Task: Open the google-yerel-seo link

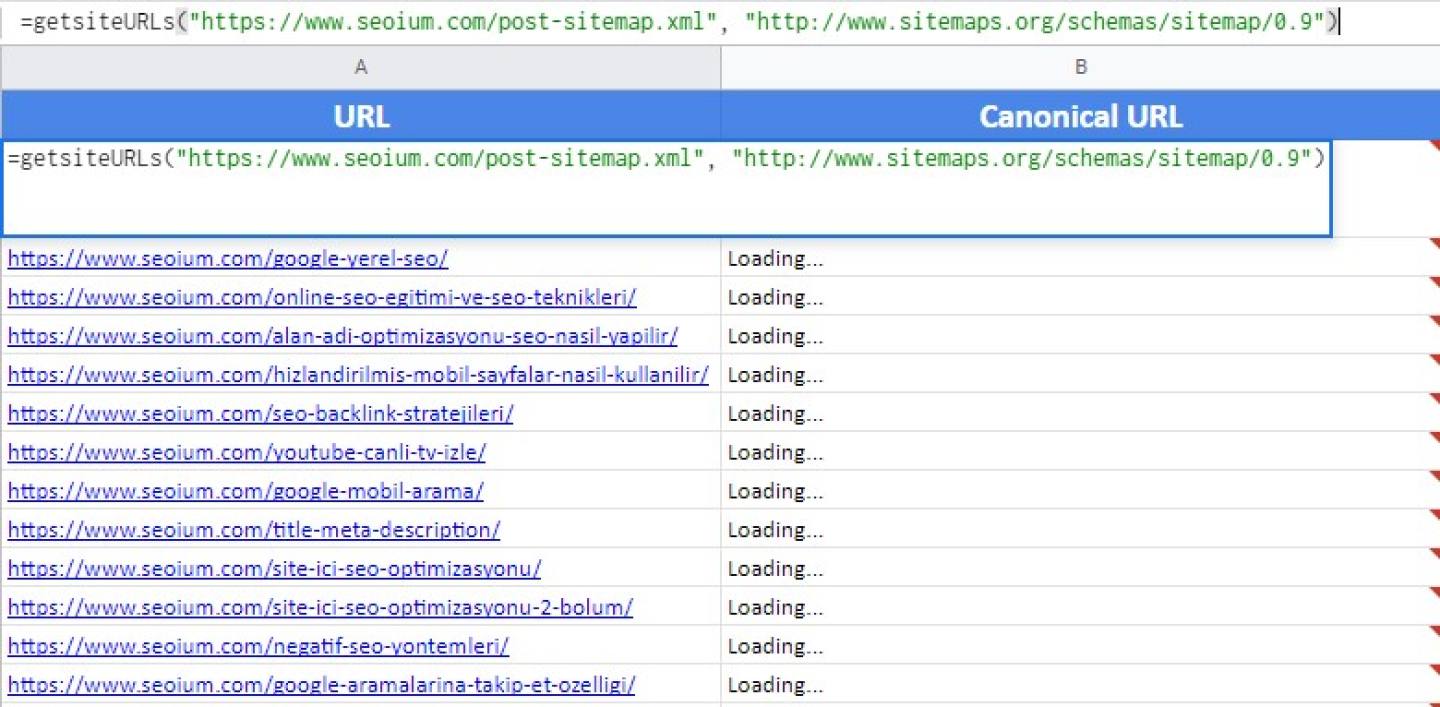Action: (x=228, y=258)
